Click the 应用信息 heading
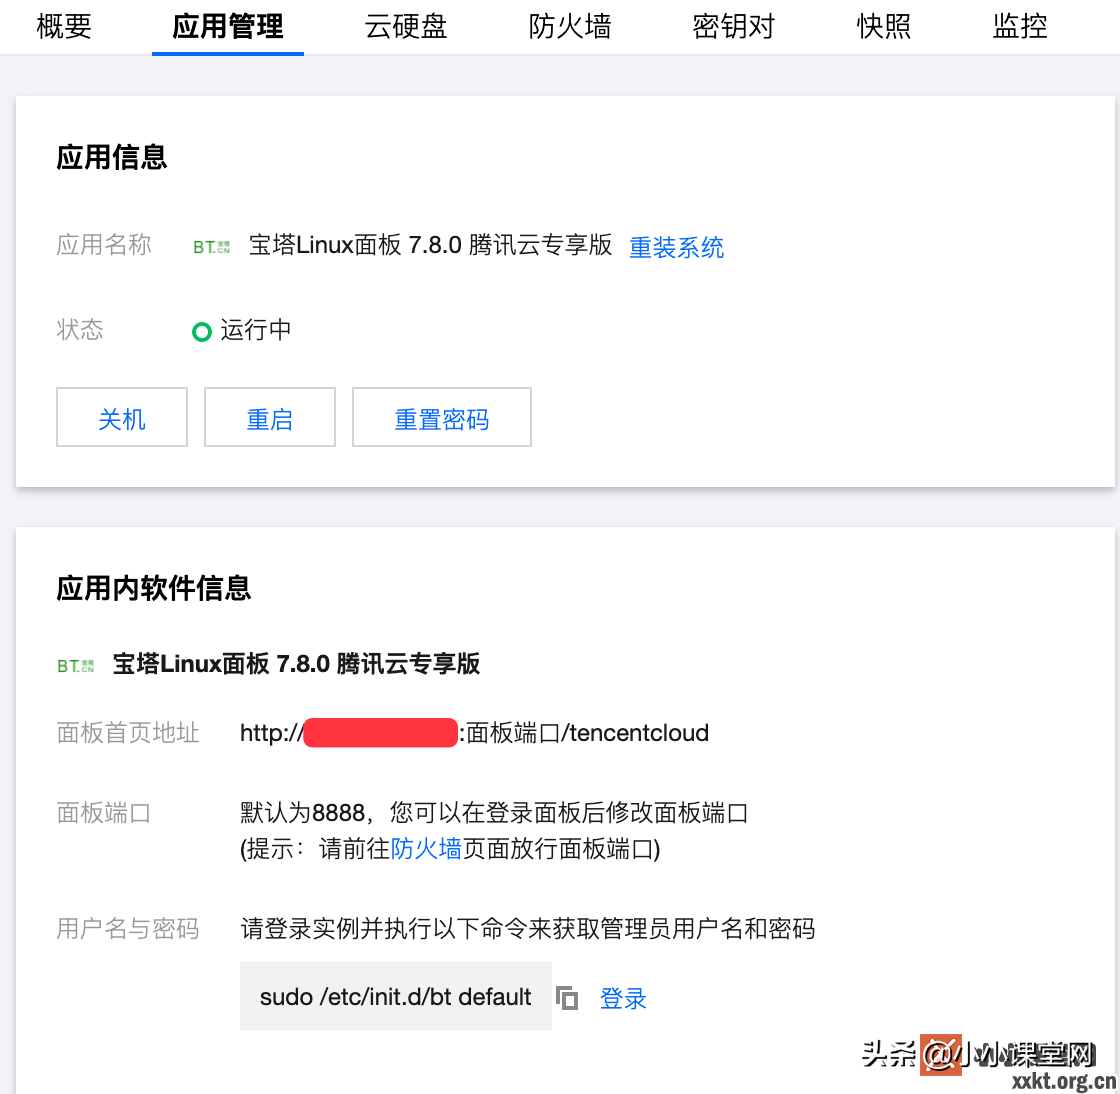The height and width of the screenshot is (1094, 1120). (x=111, y=157)
